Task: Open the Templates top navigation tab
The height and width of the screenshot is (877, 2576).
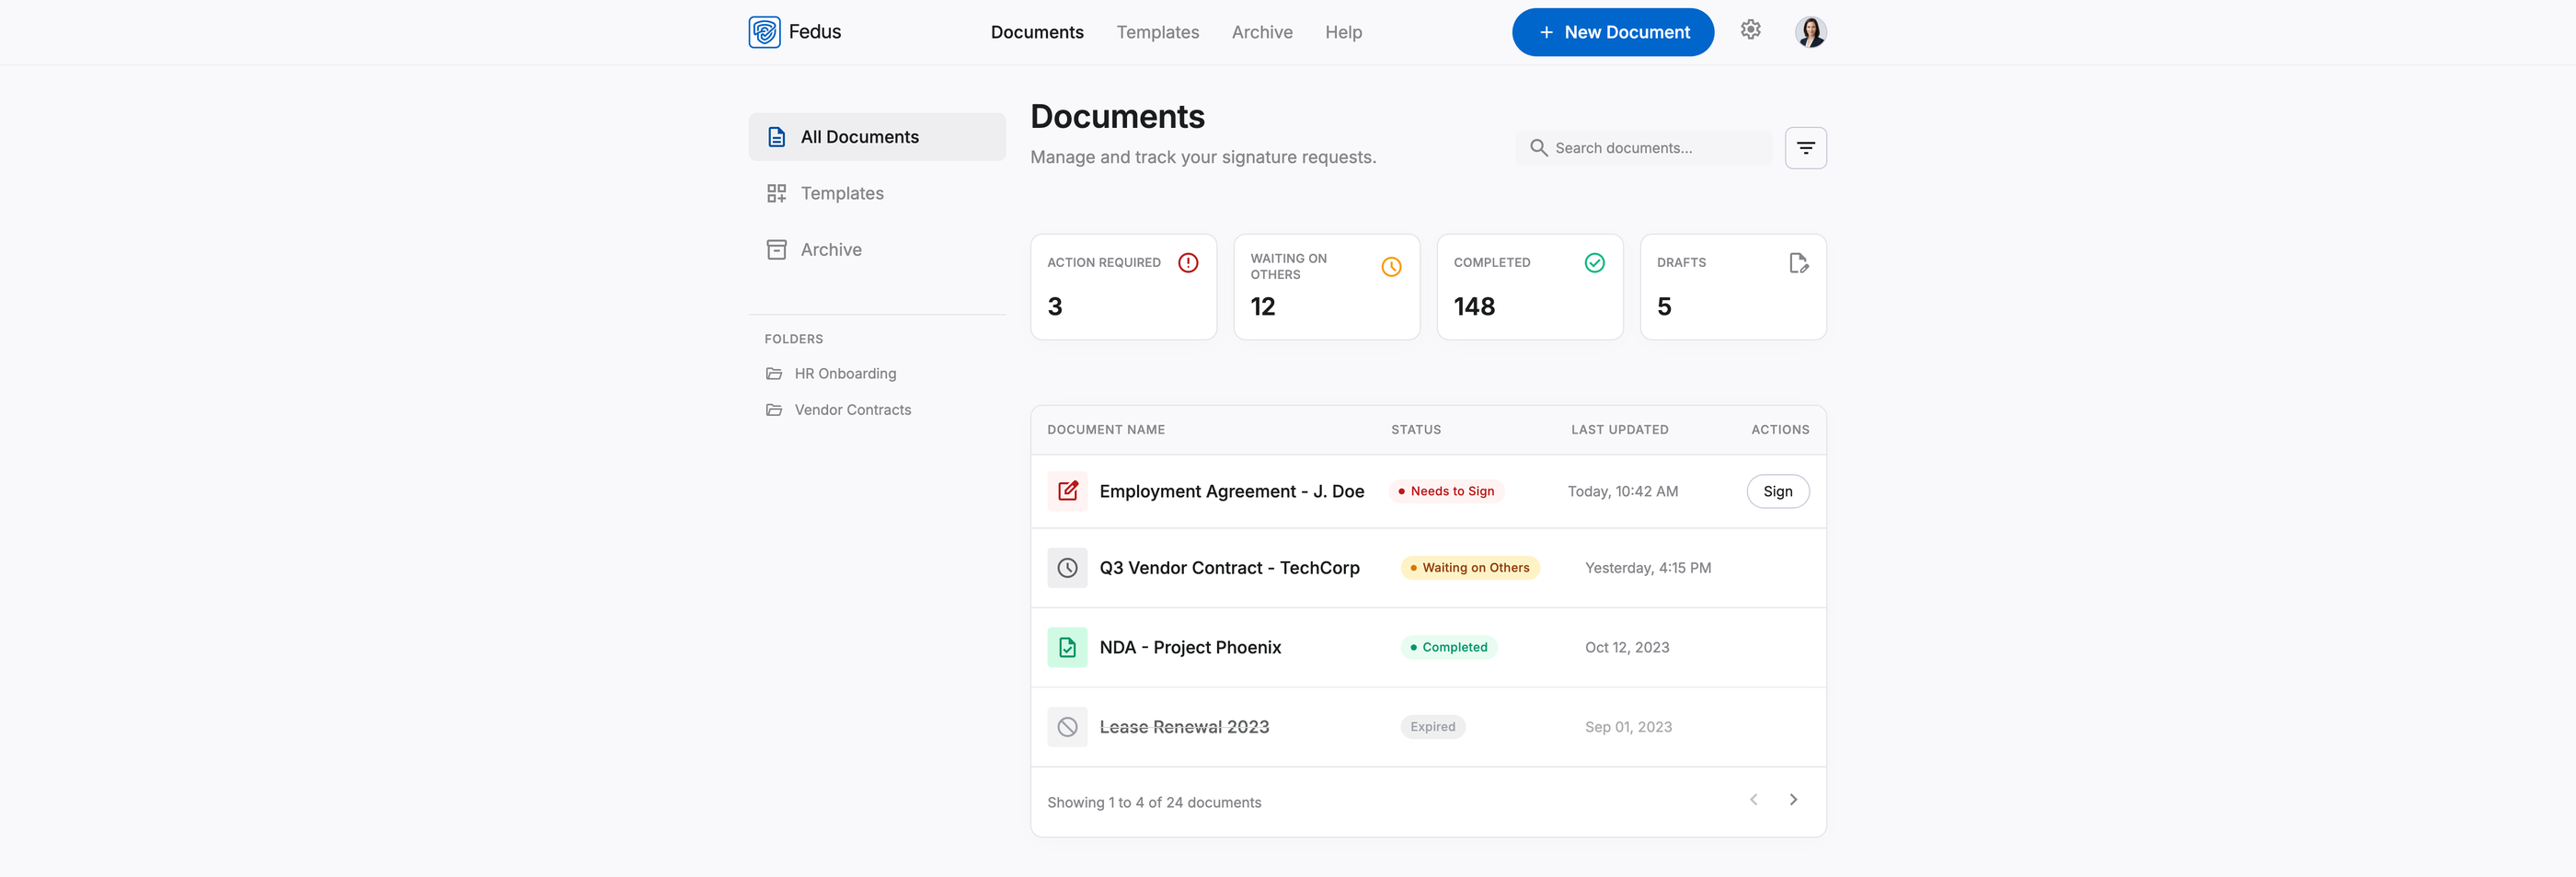Action: pyautogui.click(x=1157, y=32)
